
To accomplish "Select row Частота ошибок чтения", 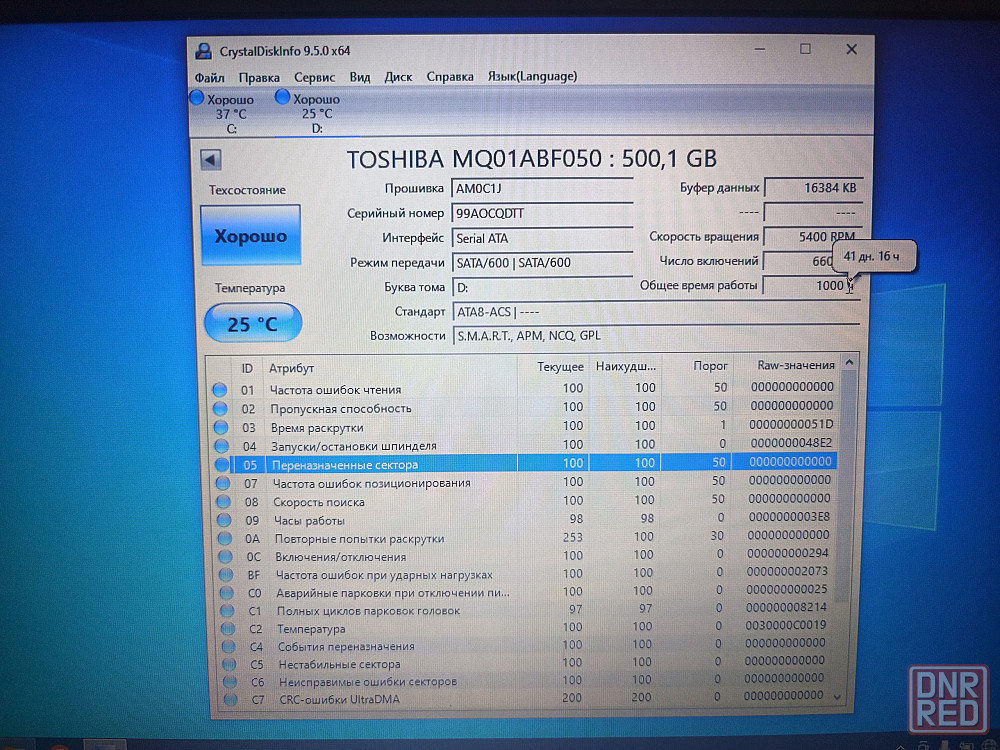I will (x=523, y=388).
